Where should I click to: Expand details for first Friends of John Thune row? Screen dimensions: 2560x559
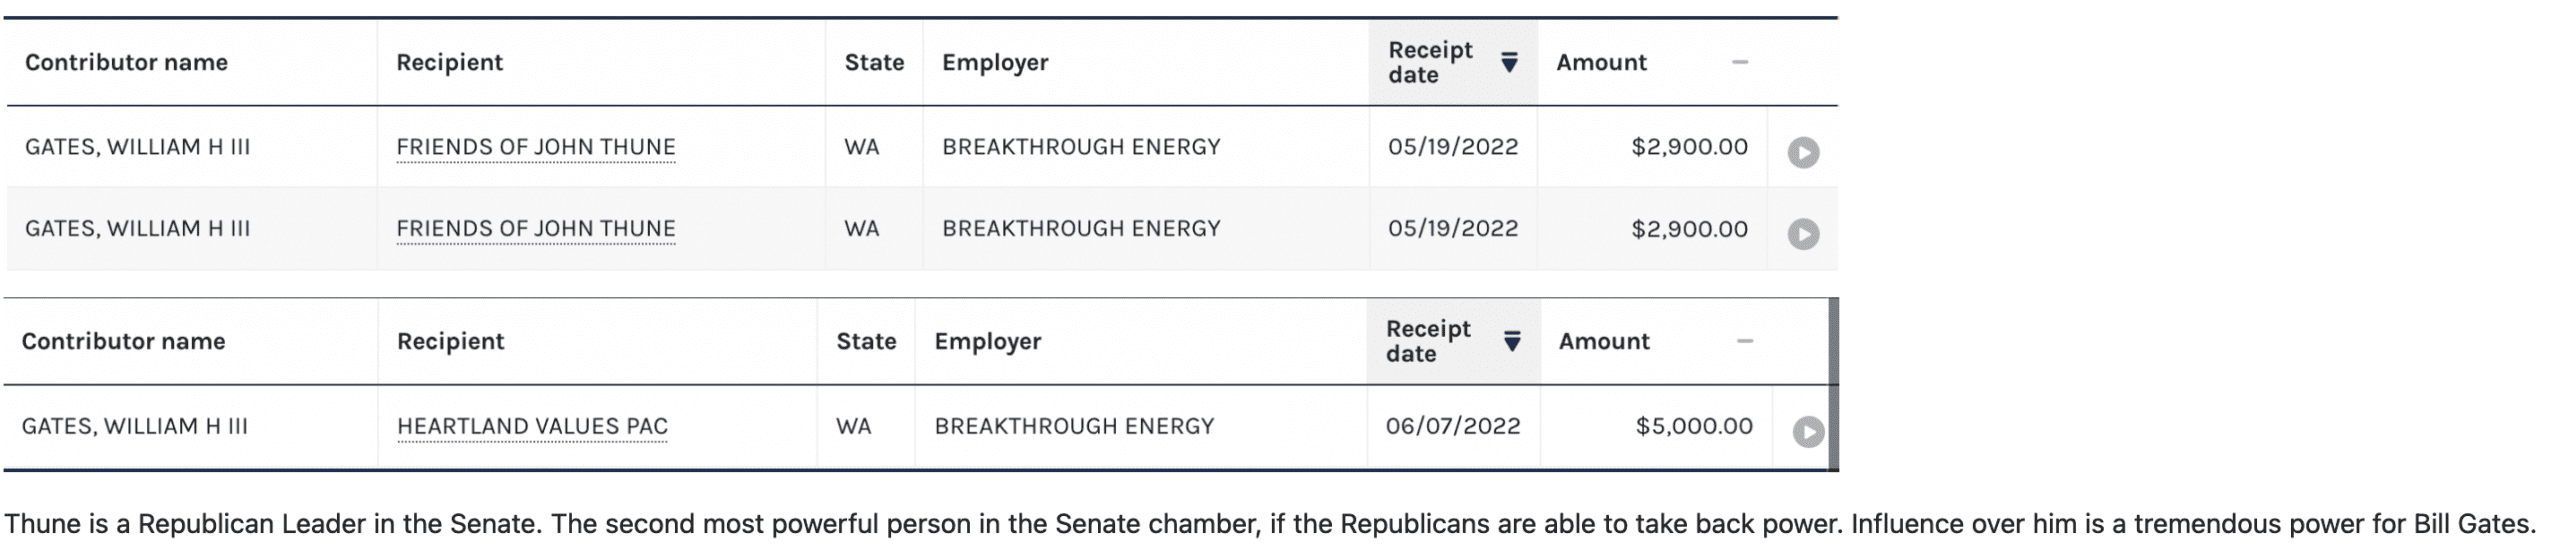[1803, 152]
